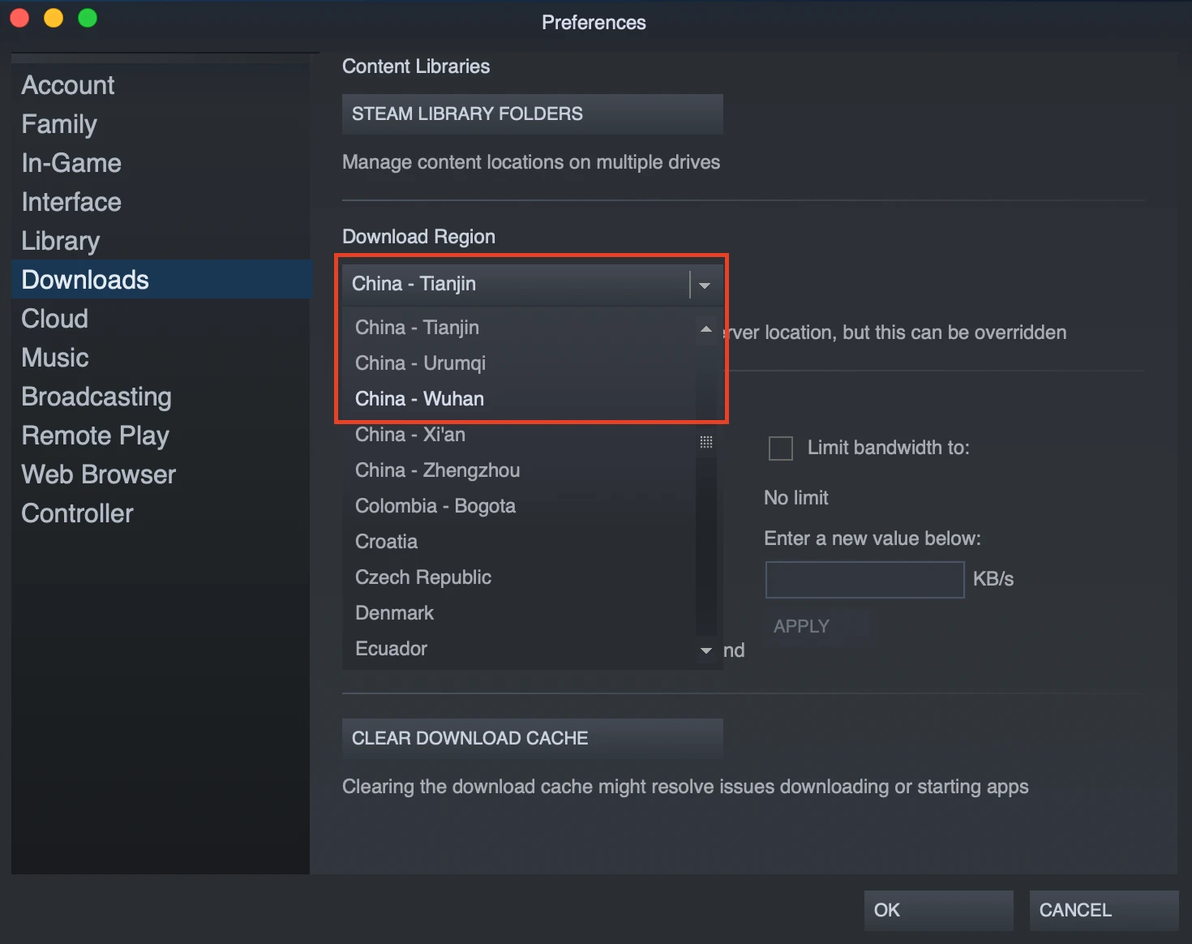Enable the Limit bandwidth checkbox

tap(780, 448)
